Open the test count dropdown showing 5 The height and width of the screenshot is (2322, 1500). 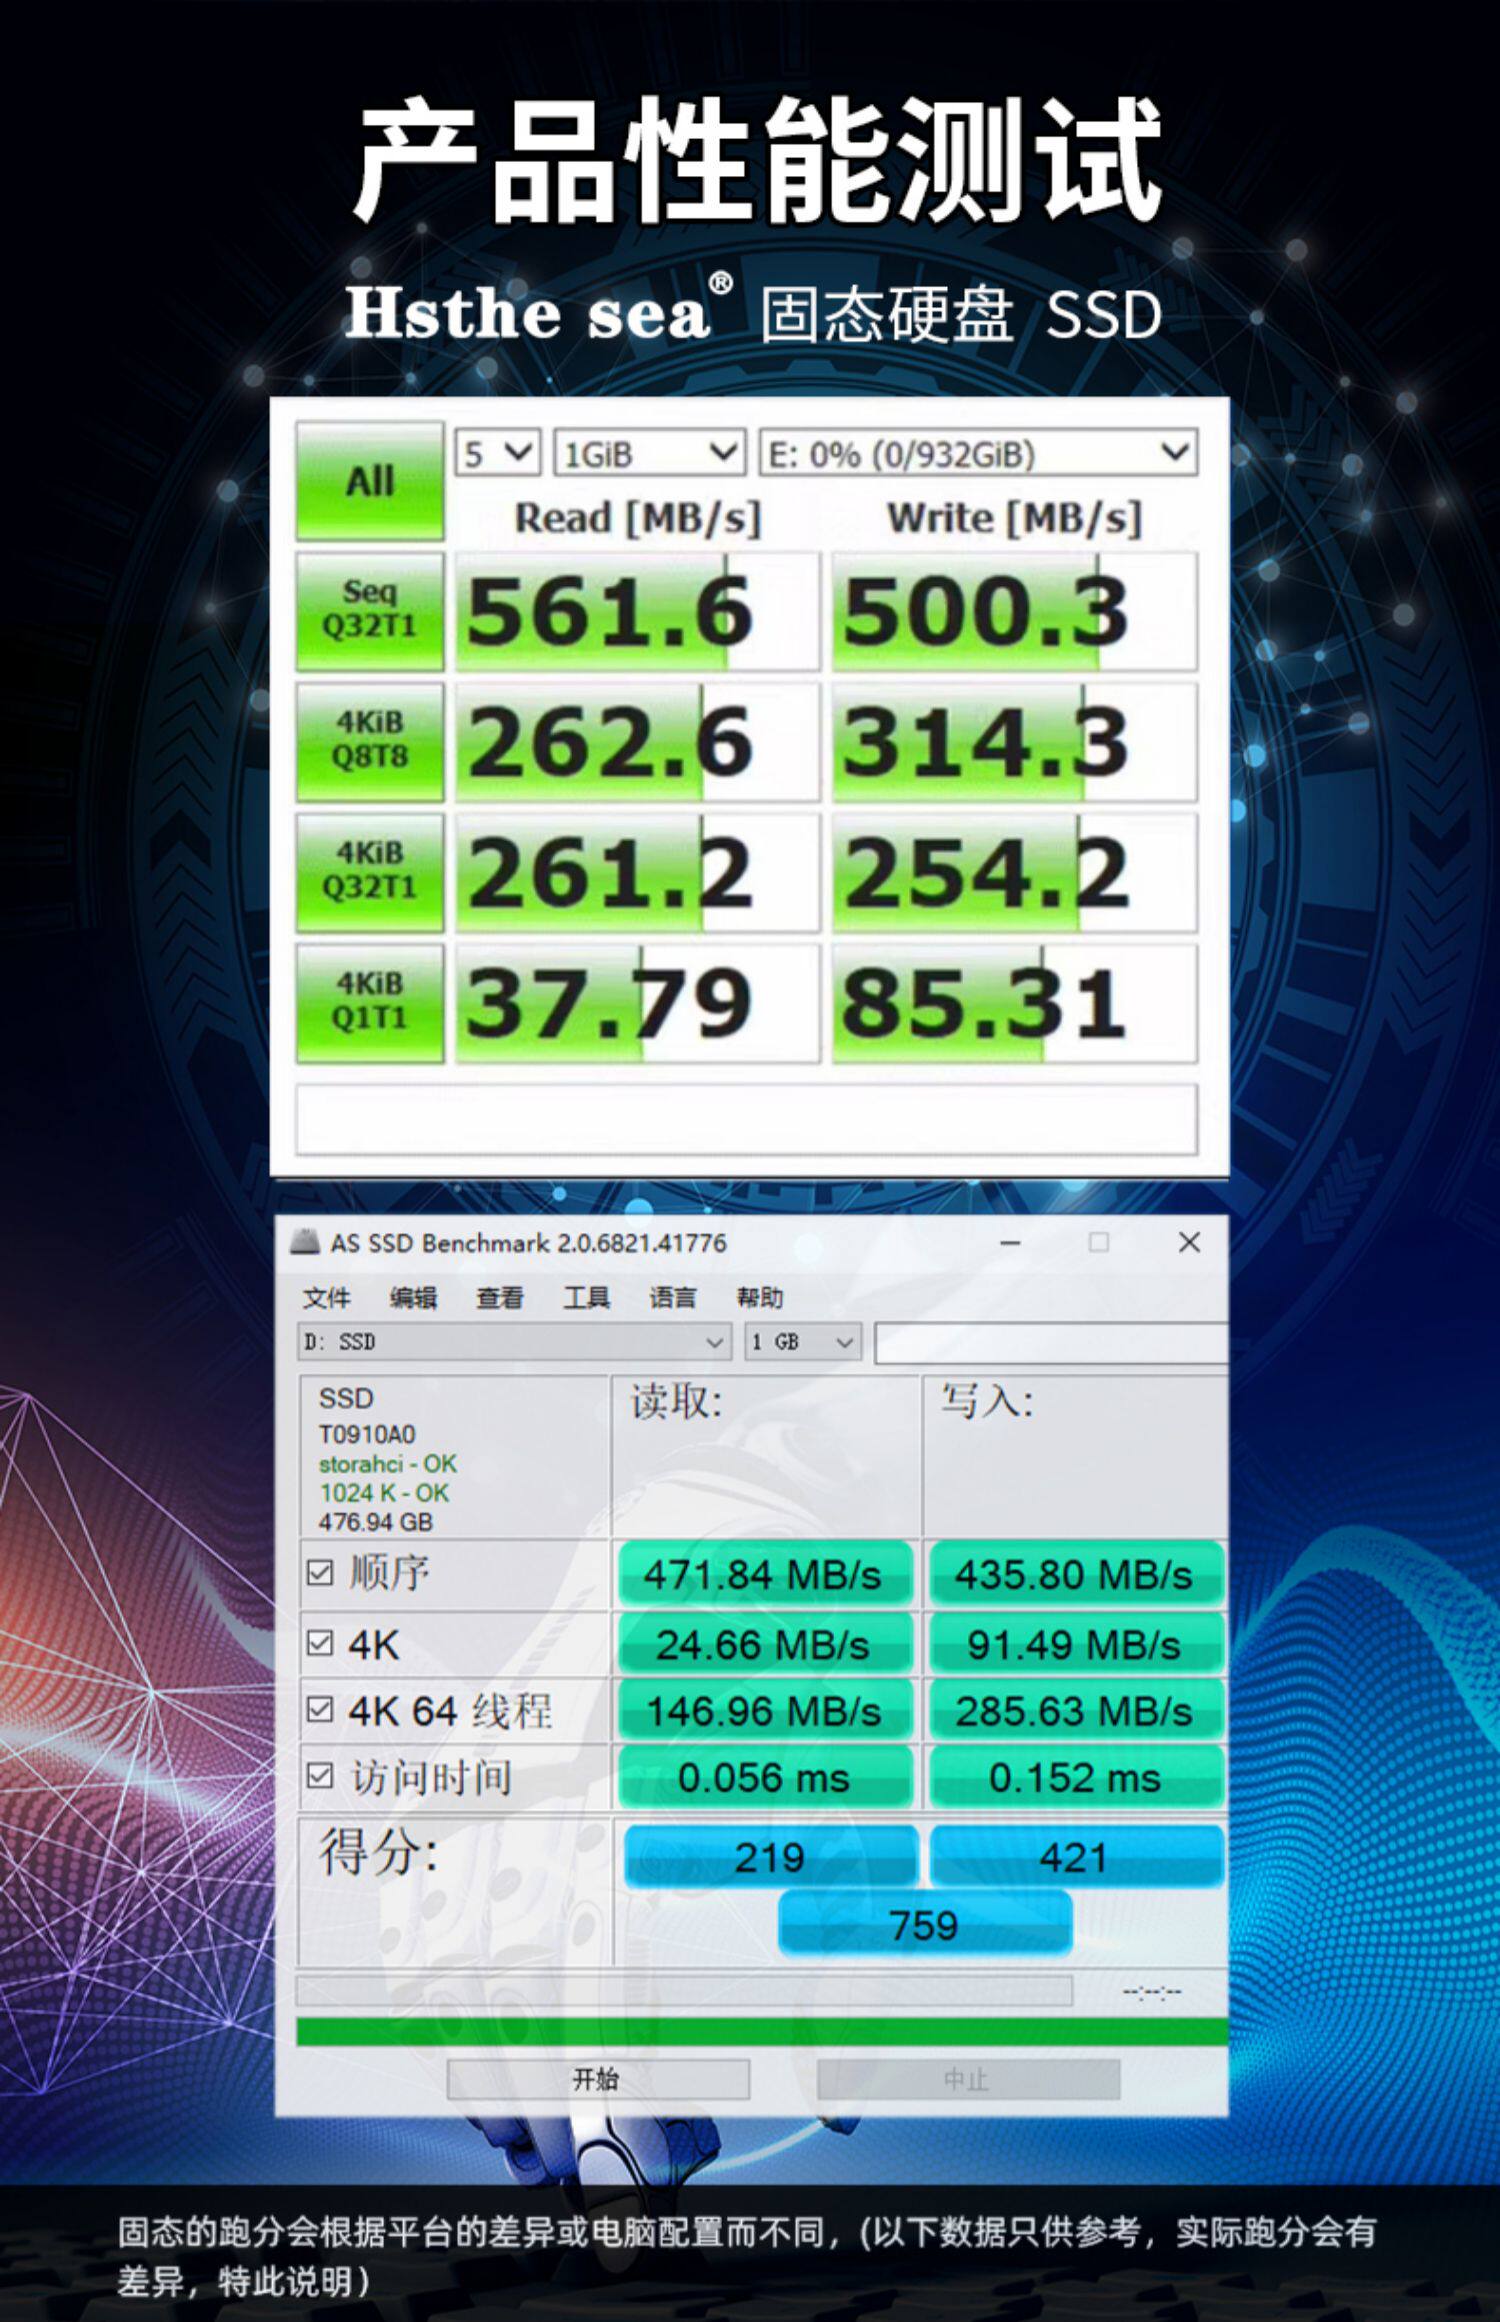(x=497, y=453)
